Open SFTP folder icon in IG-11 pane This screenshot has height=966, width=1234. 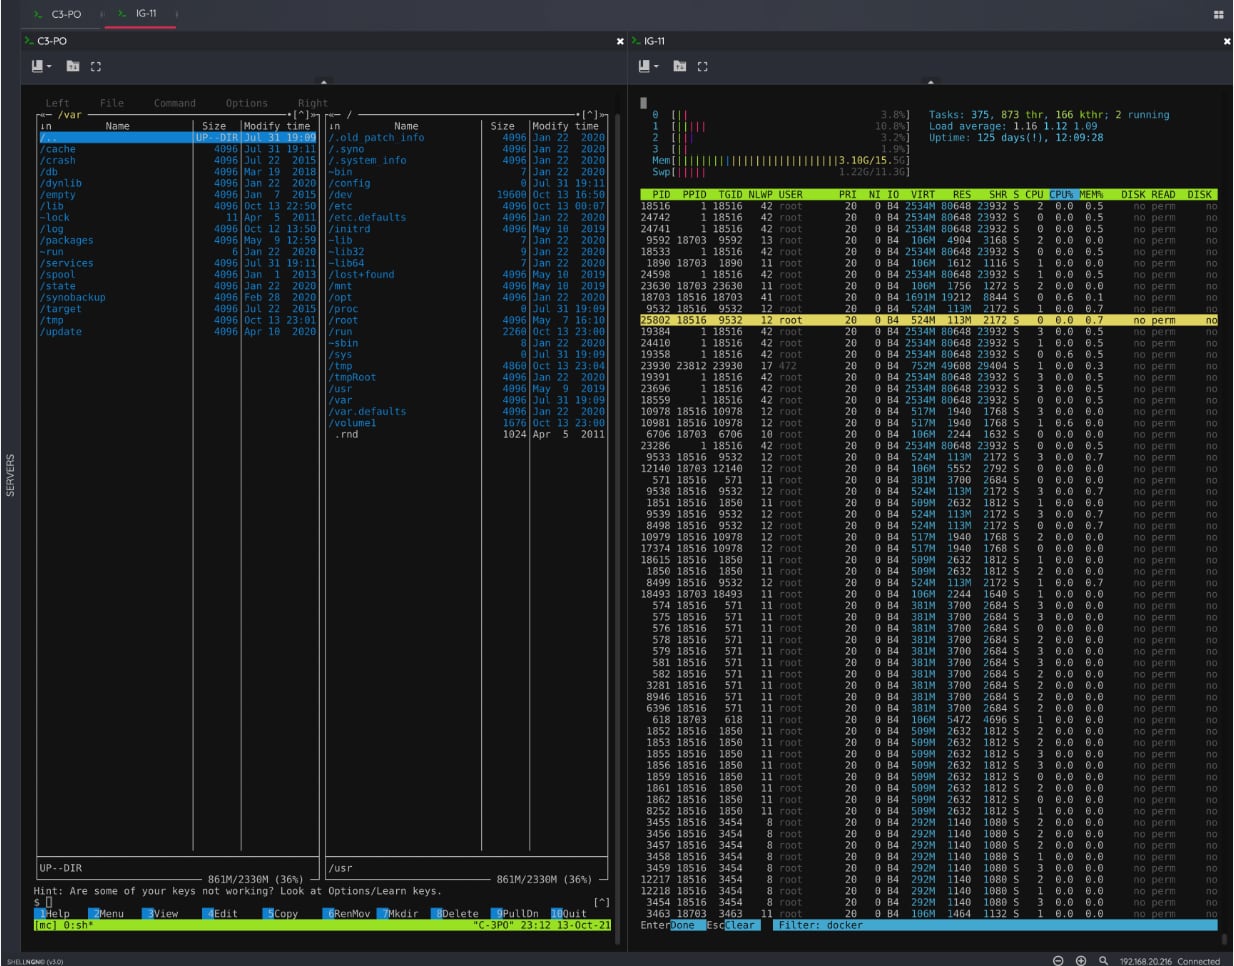click(x=680, y=66)
